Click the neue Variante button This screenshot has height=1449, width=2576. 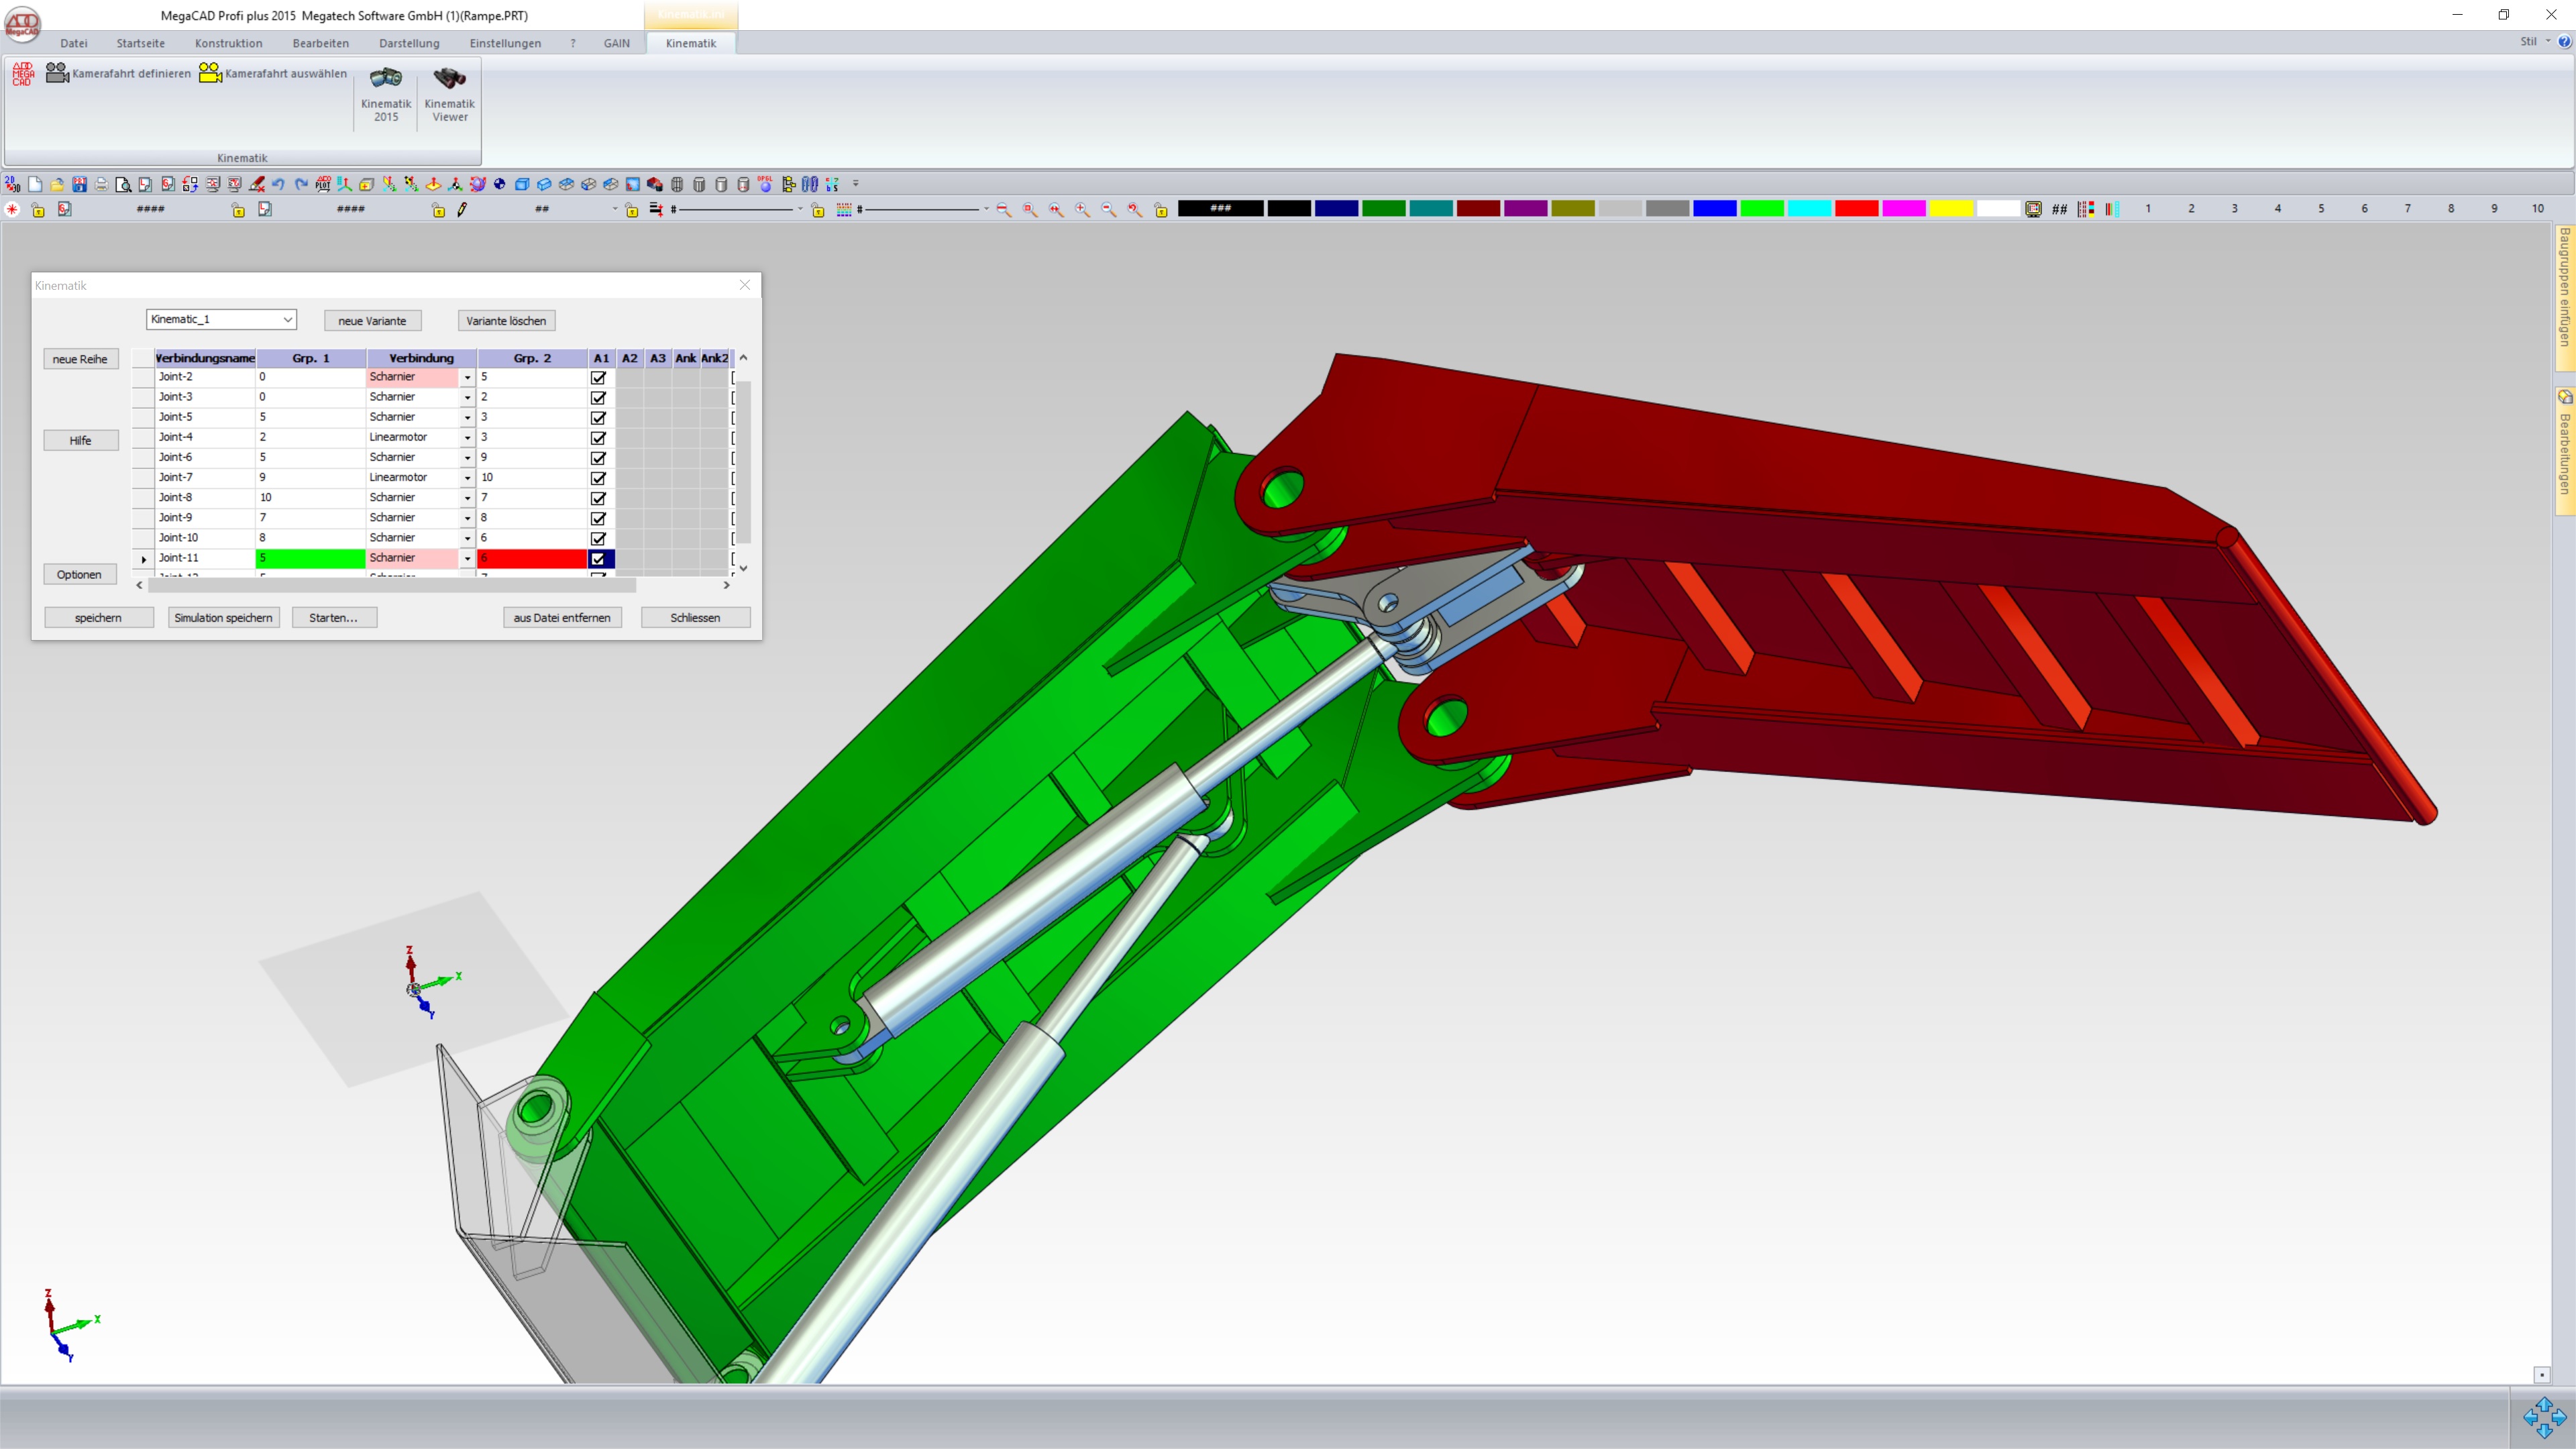pyautogui.click(x=372, y=320)
